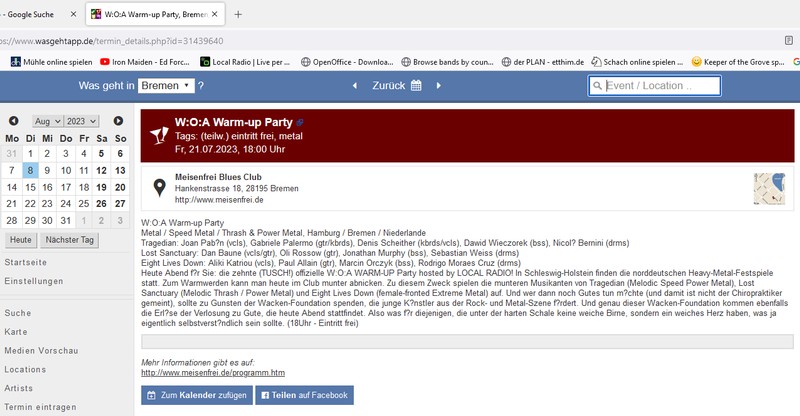Viewport: 800px width, 416px height.
Task: Go to previous day with left arrow near Zurück
Action: [355, 86]
